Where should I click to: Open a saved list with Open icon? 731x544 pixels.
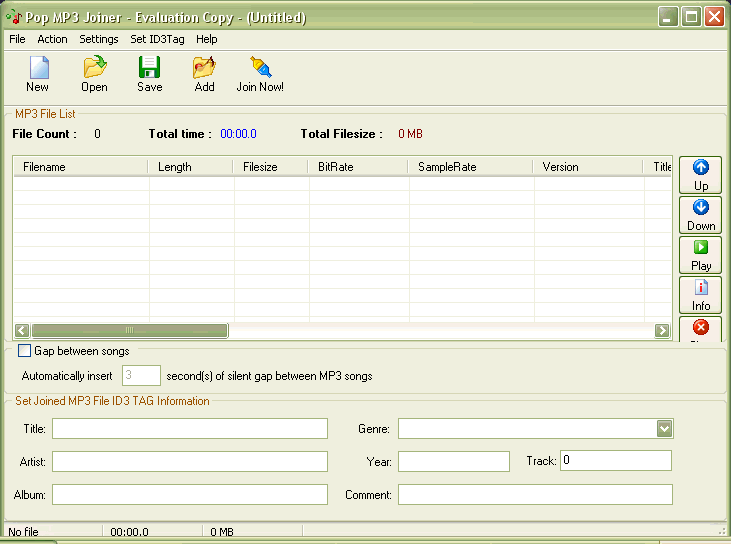tap(95, 67)
